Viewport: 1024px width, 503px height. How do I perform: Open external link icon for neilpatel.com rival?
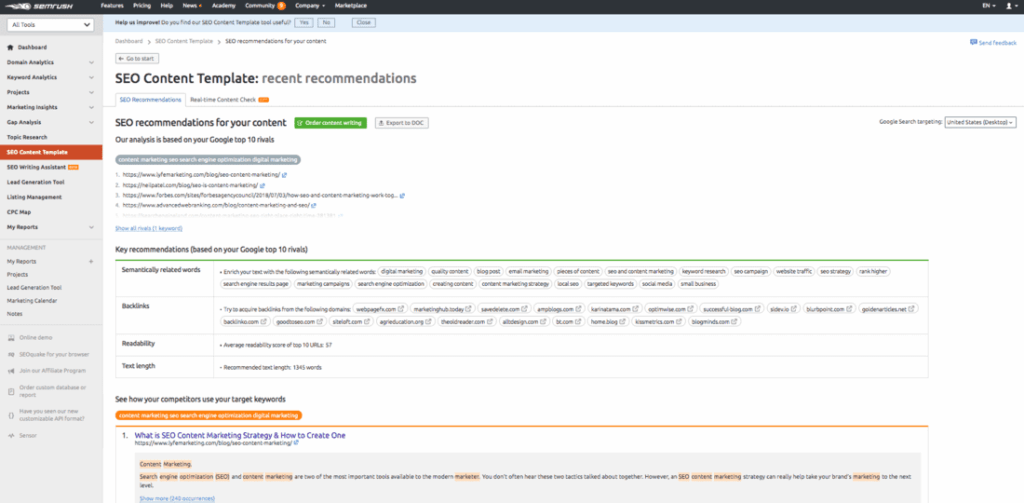(262, 185)
